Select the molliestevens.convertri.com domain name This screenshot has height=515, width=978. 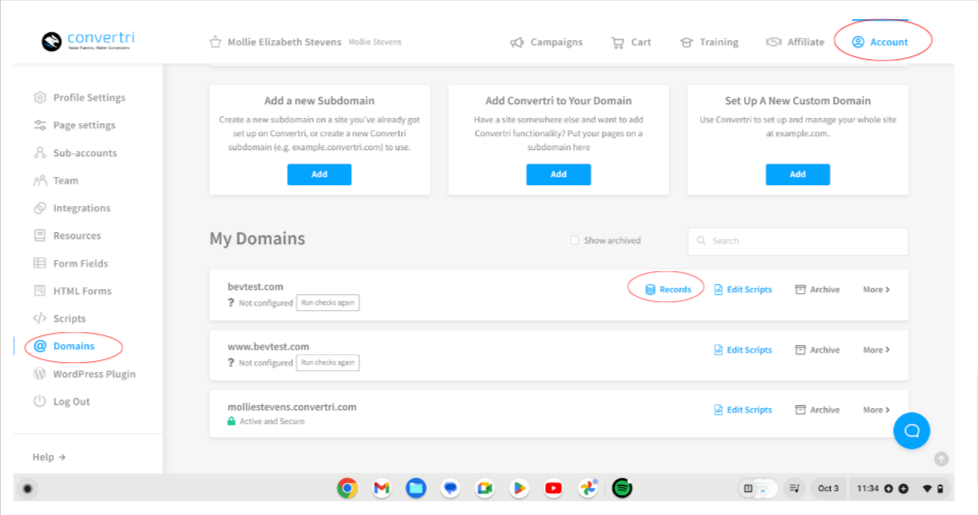pos(292,407)
